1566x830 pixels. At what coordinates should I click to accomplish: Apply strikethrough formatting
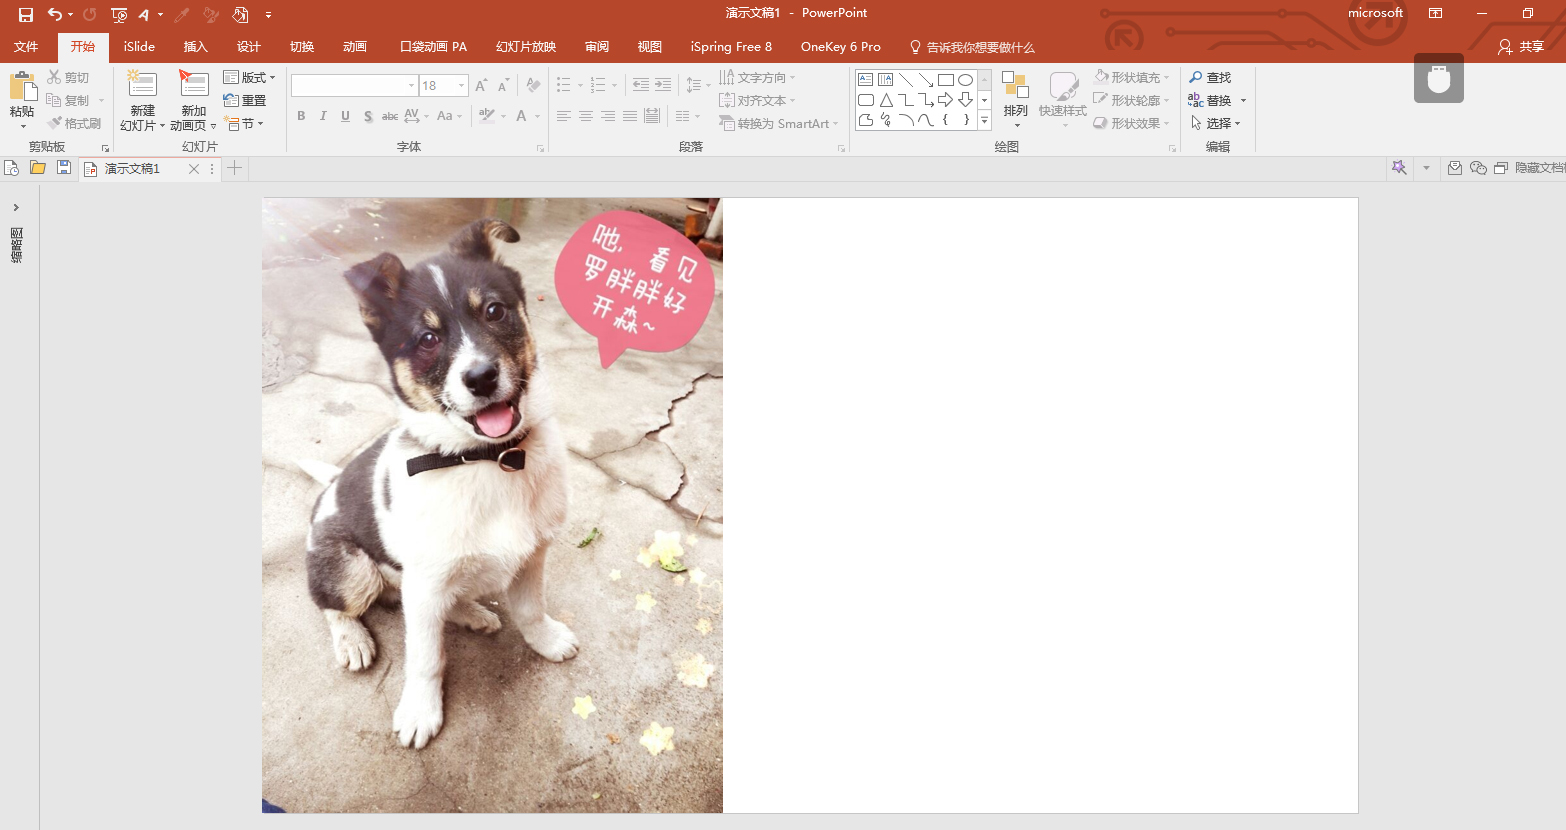click(x=390, y=116)
